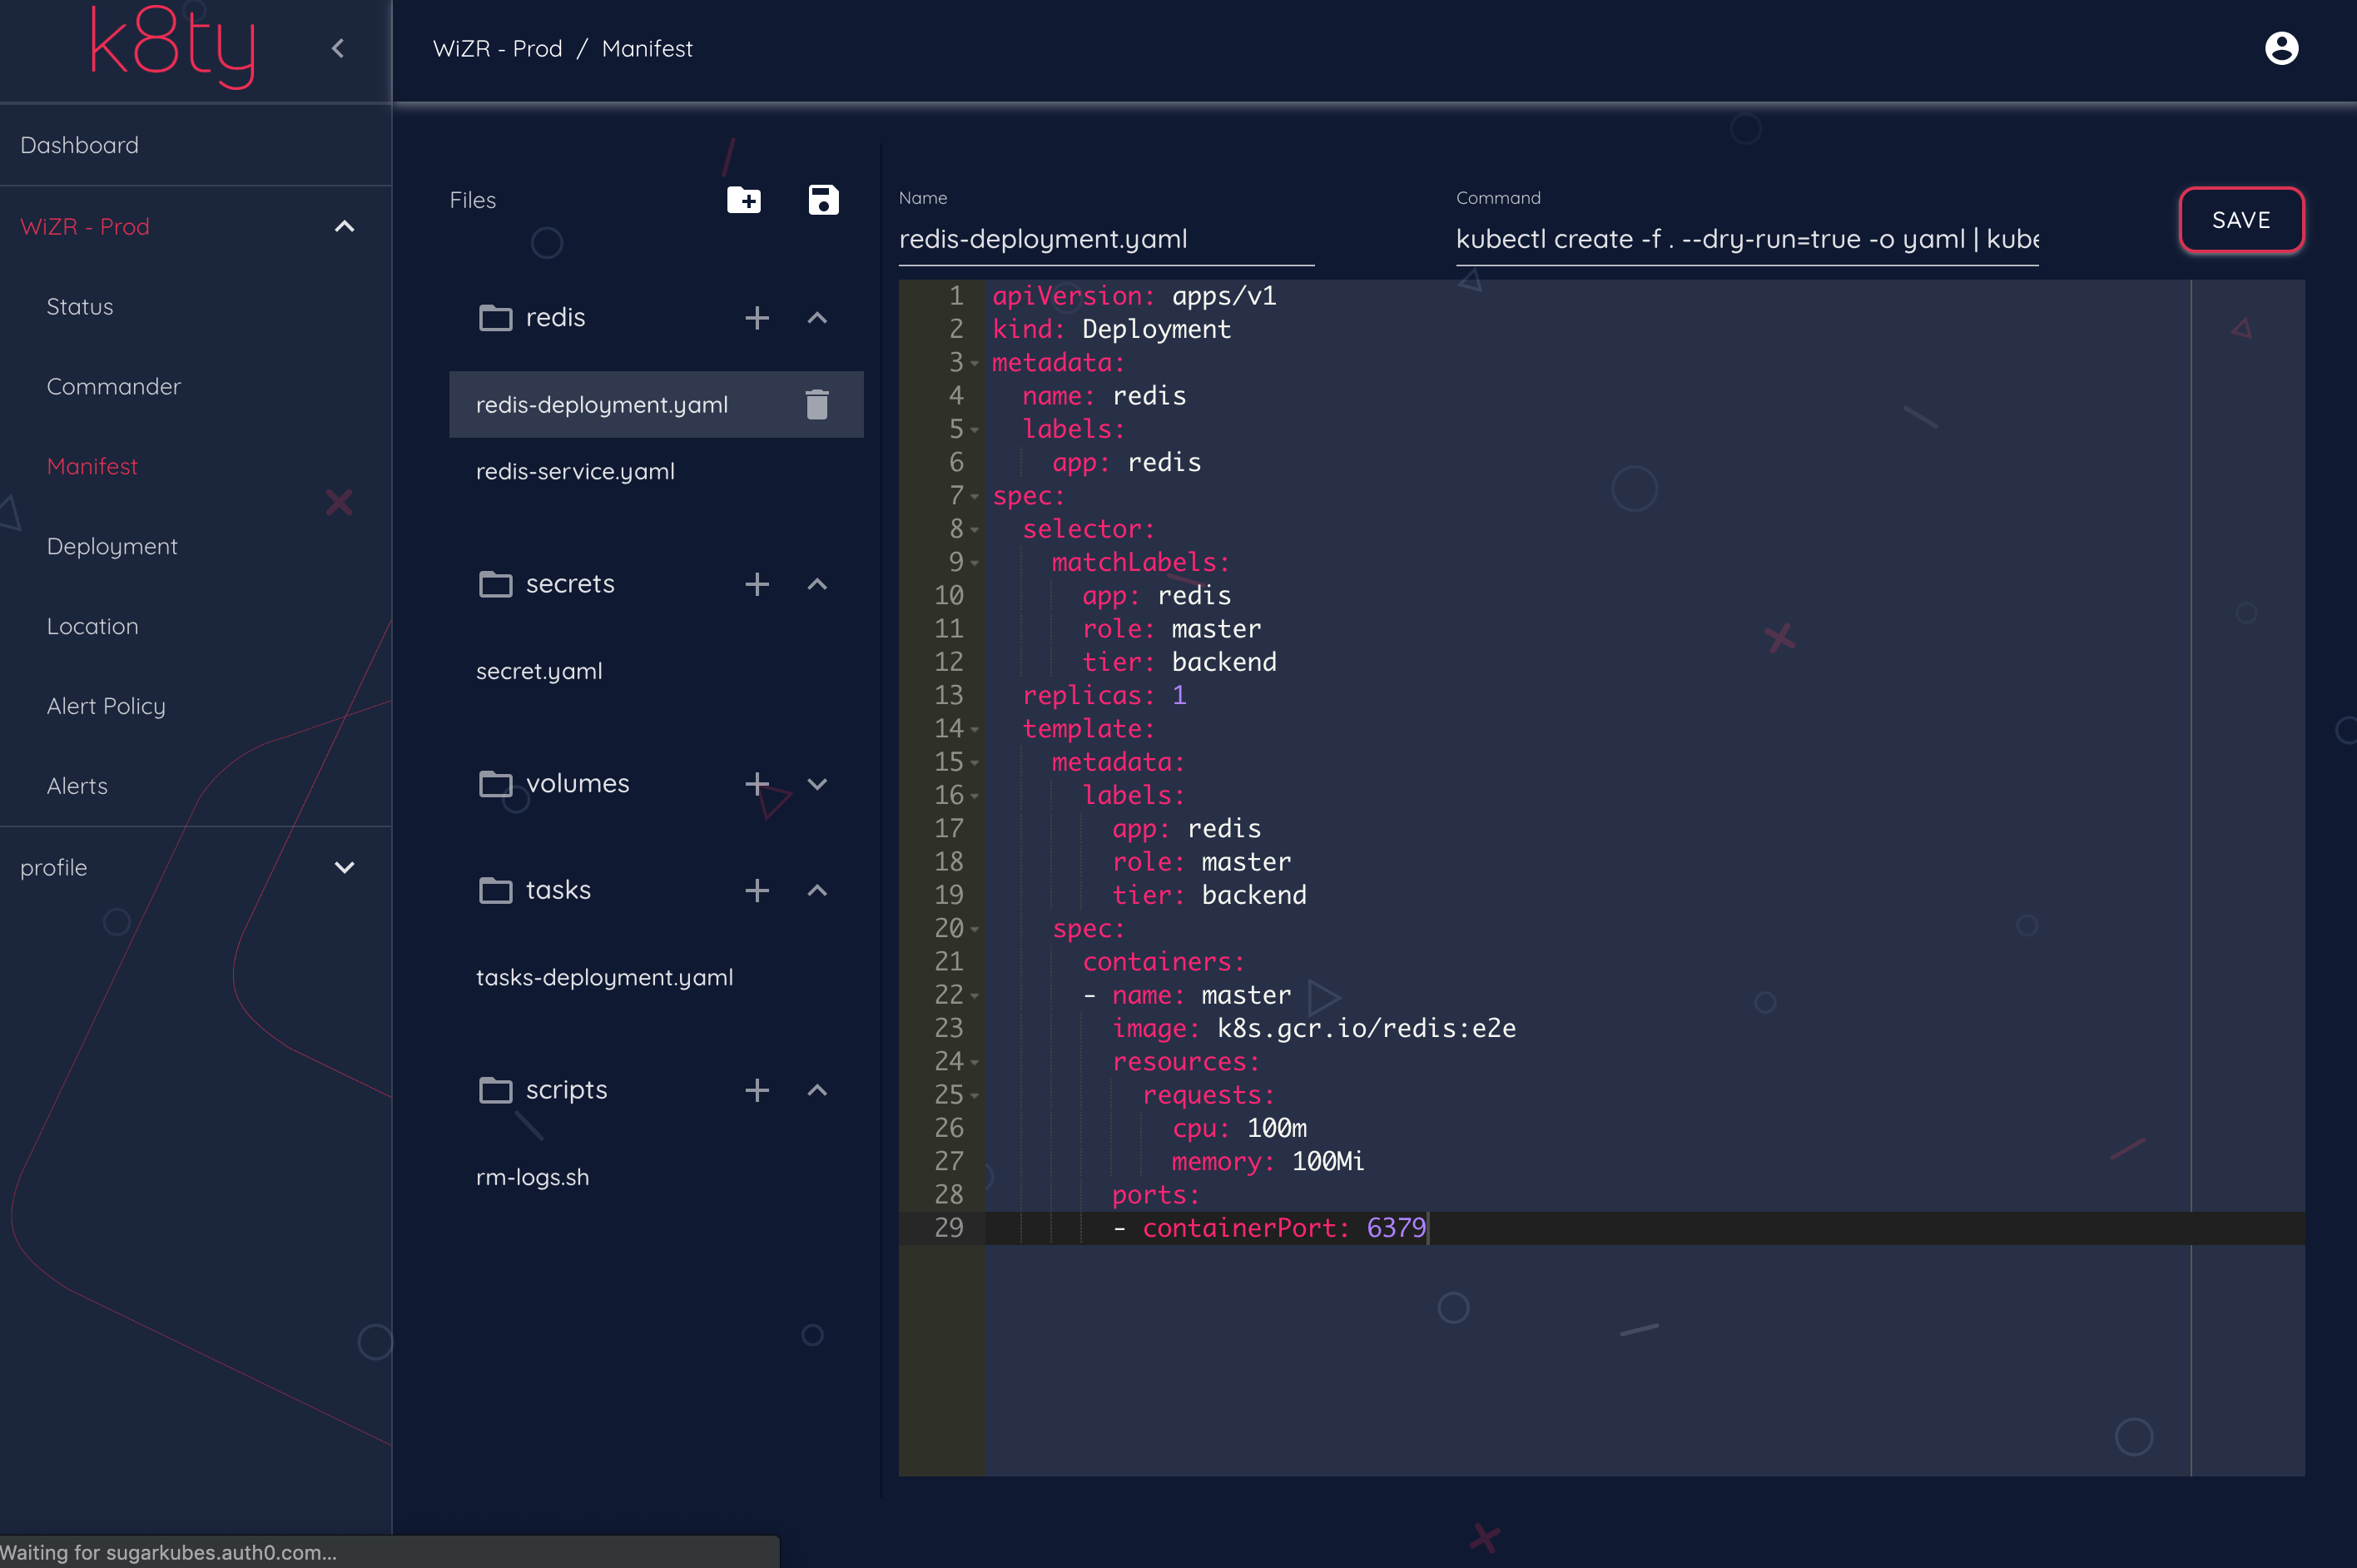Delete redis-deployment.yaml with the trash icon
This screenshot has width=2357, height=1568.
pyautogui.click(x=817, y=405)
